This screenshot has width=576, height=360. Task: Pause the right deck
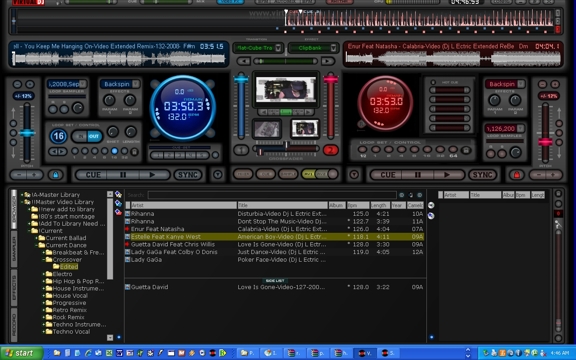[418, 175]
